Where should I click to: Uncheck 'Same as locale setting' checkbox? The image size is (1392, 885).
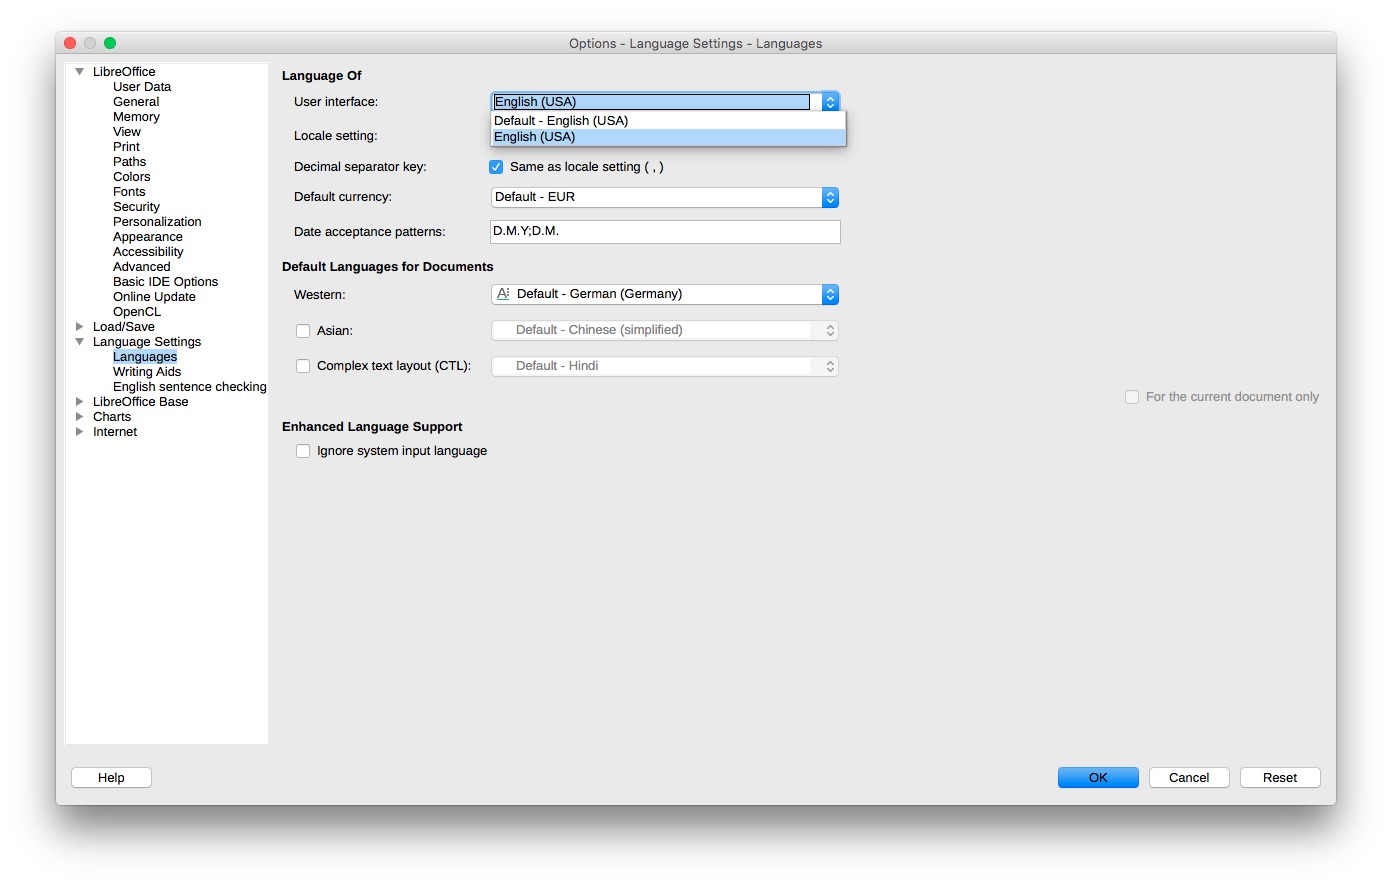tap(496, 167)
